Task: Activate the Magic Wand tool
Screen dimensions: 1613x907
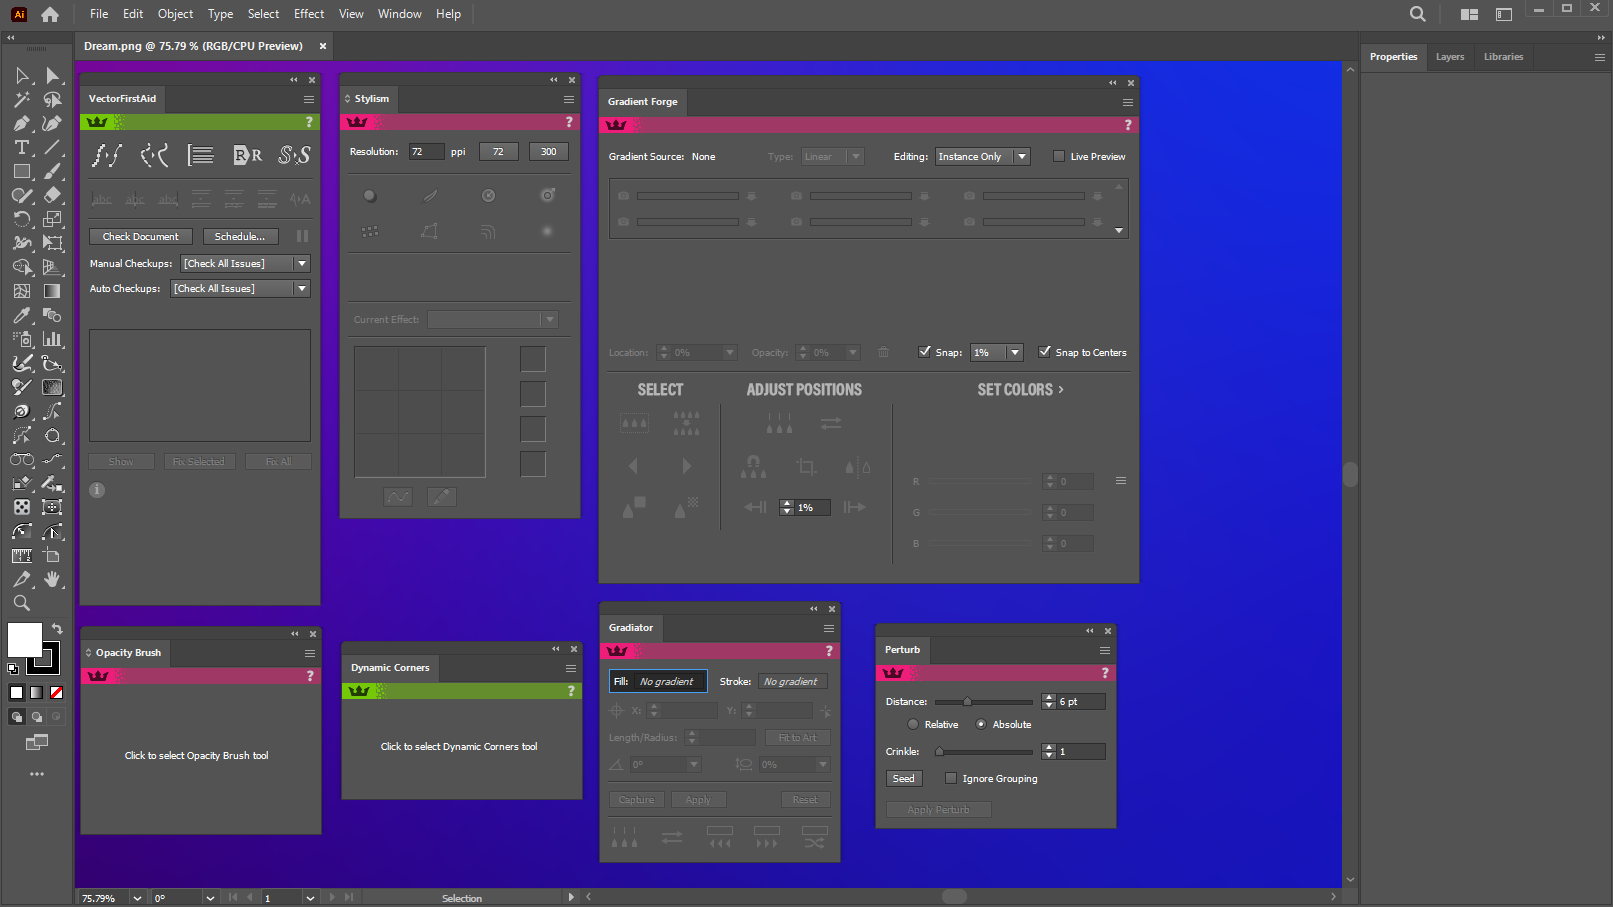Action: tap(22, 100)
